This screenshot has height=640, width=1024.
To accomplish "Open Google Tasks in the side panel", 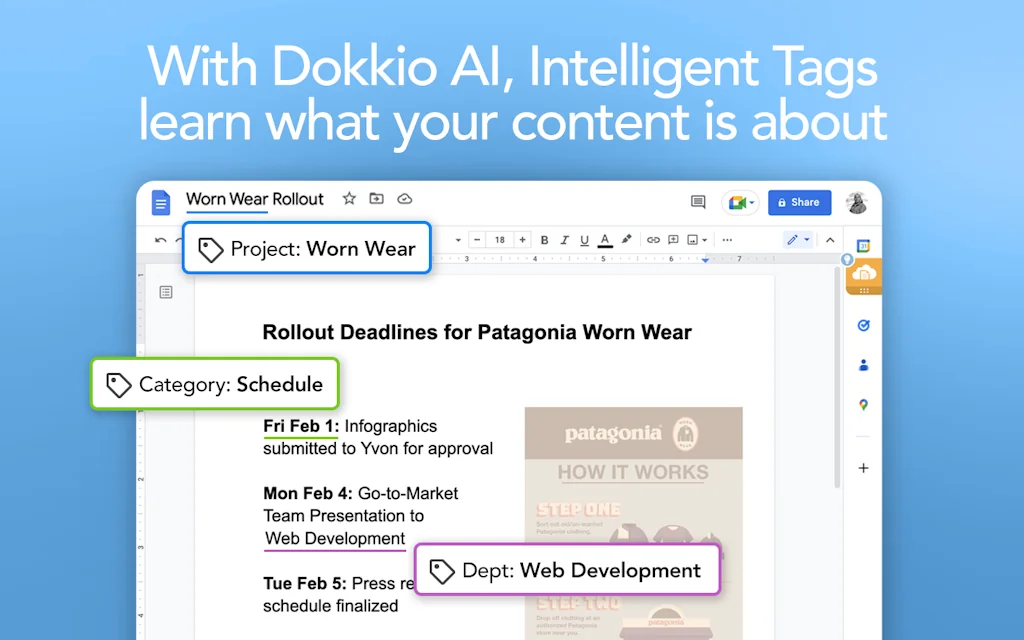I will click(x=864, y=325).
